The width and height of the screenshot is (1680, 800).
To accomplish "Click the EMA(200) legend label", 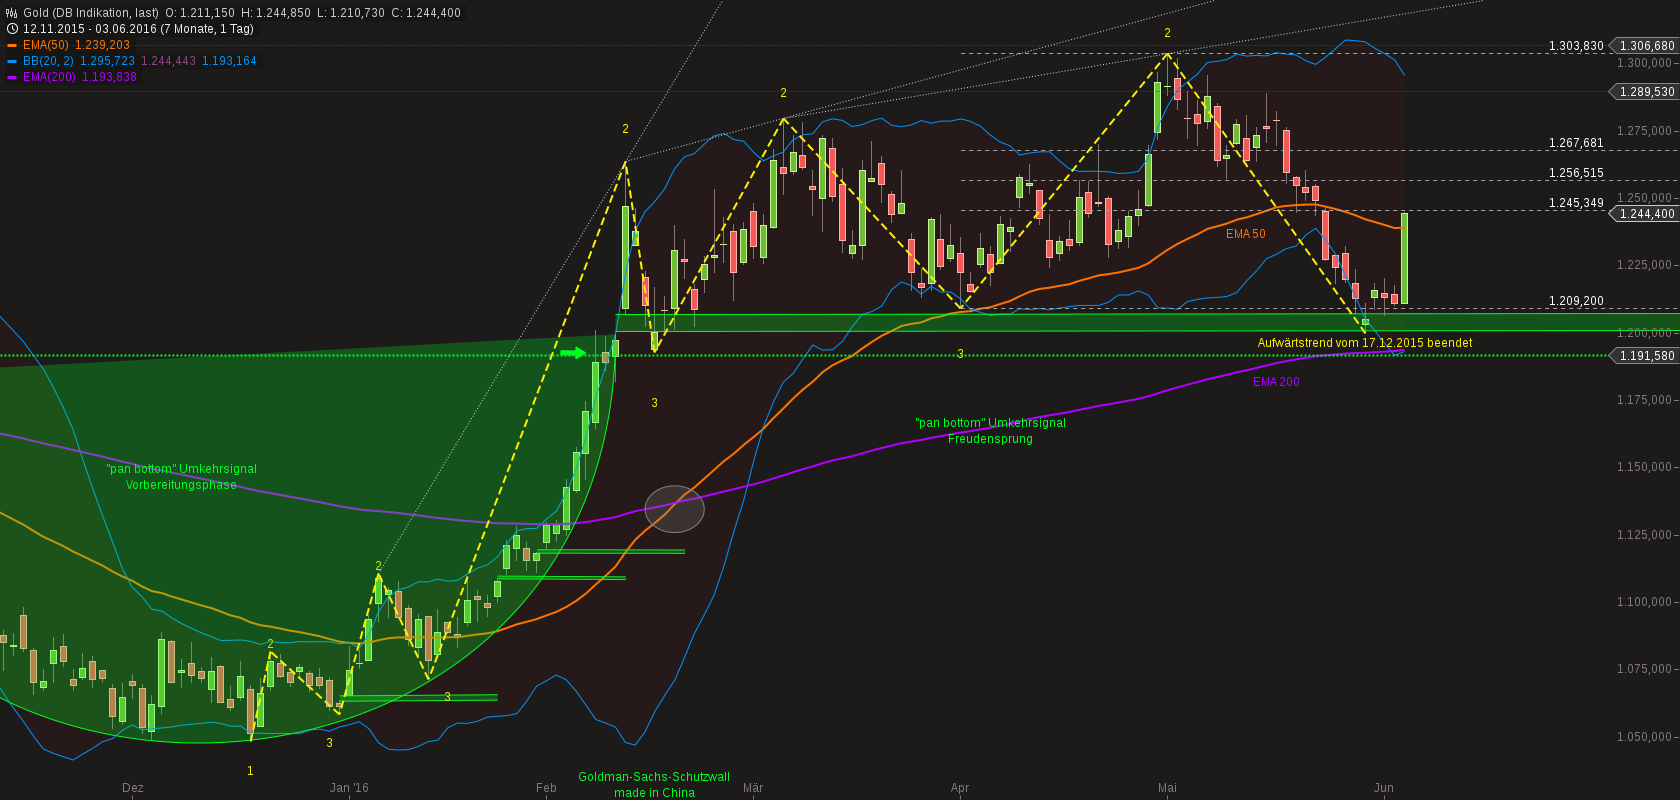I will (49, 77).
